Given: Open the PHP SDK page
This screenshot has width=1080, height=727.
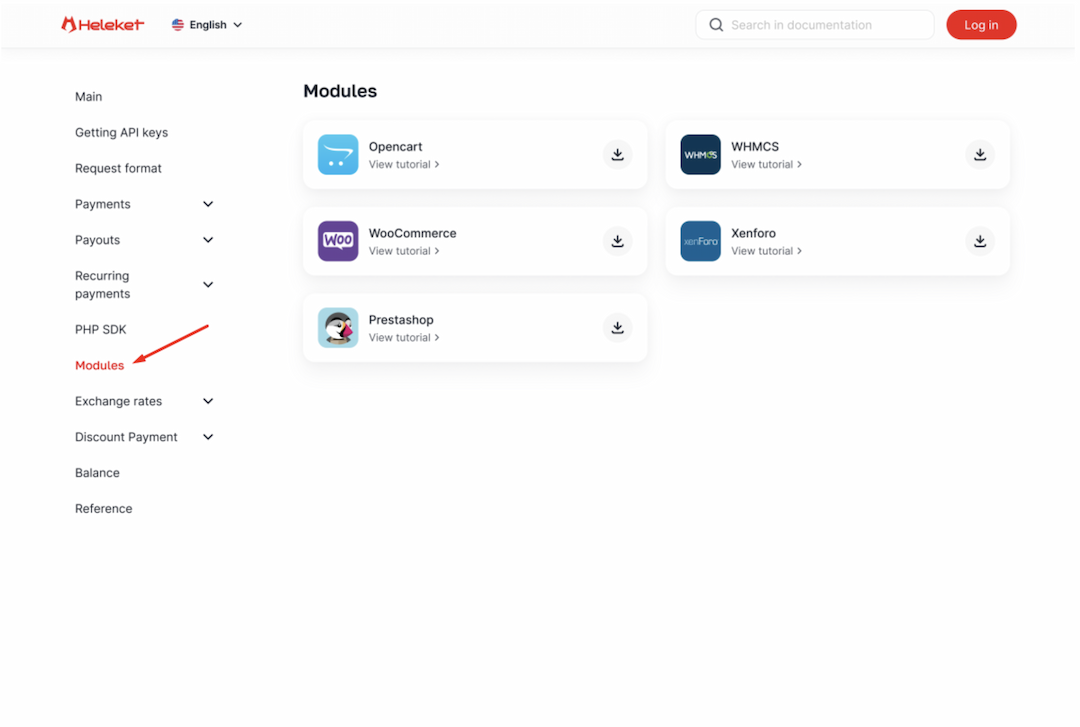Looking at the screenshot, I should click(101, 329).
